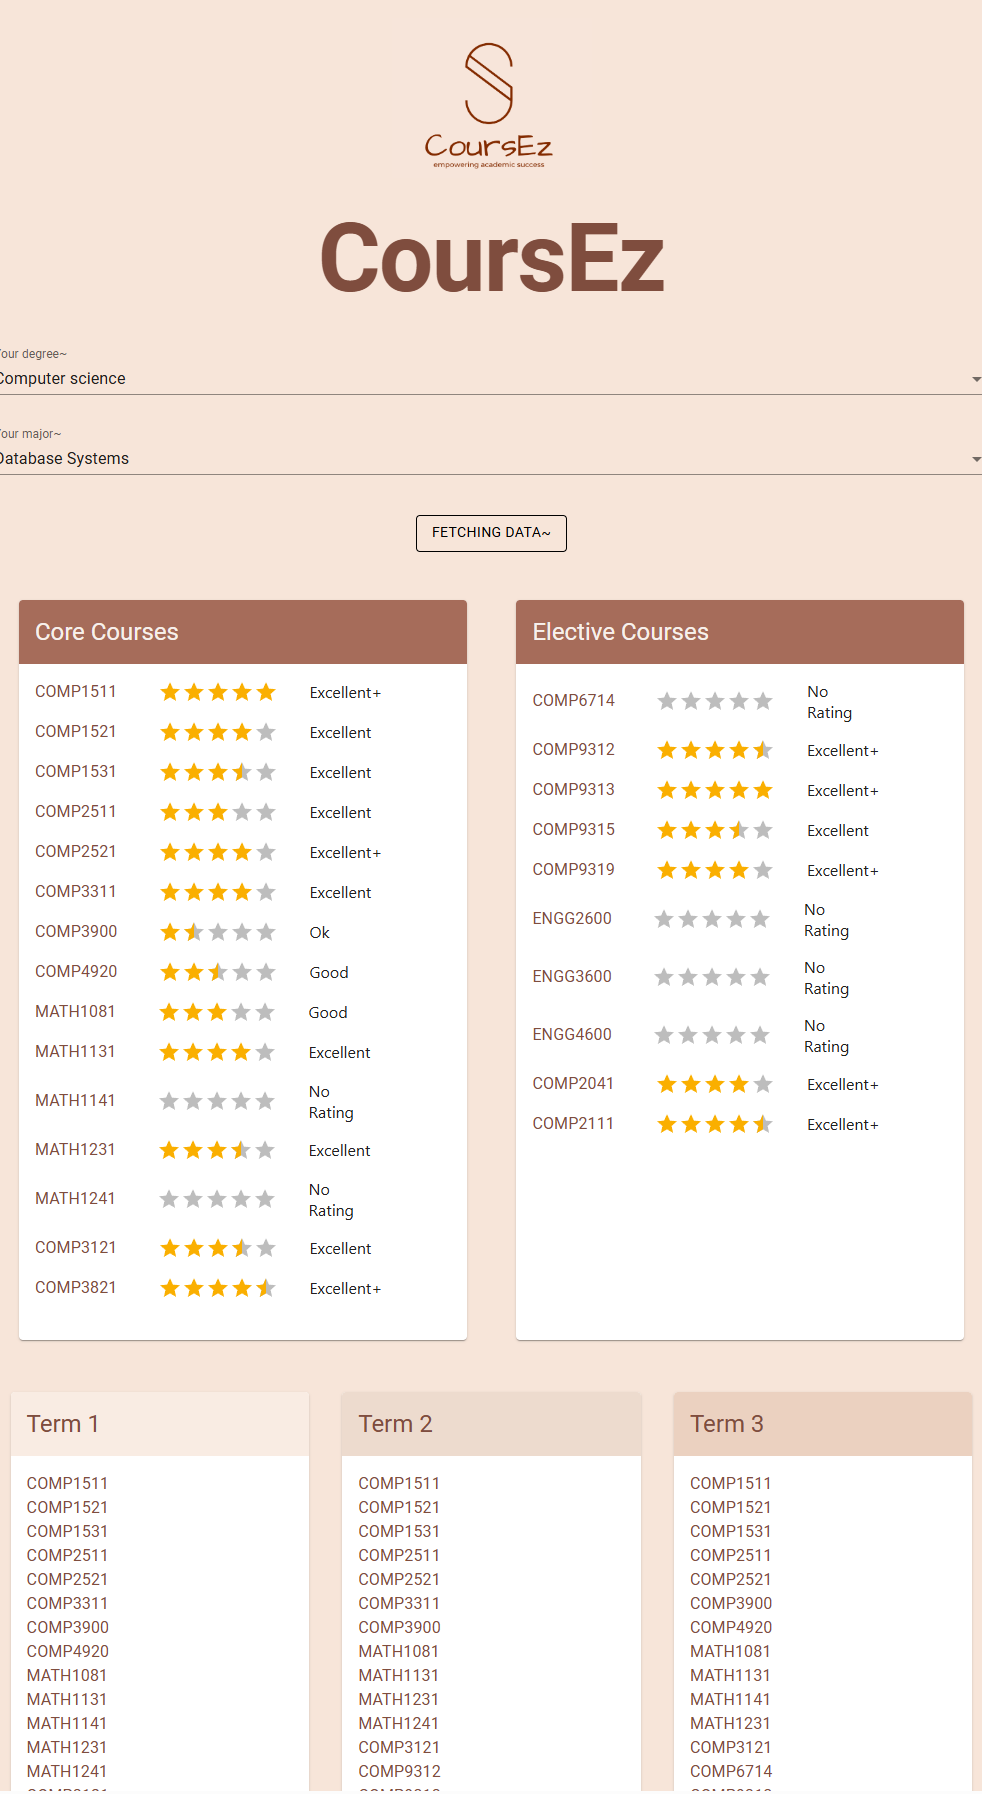This screenshot has height=1794, width=982.
Task: Click the COMP9312 star rating in Elective Courses
Action: click(715, 750)
